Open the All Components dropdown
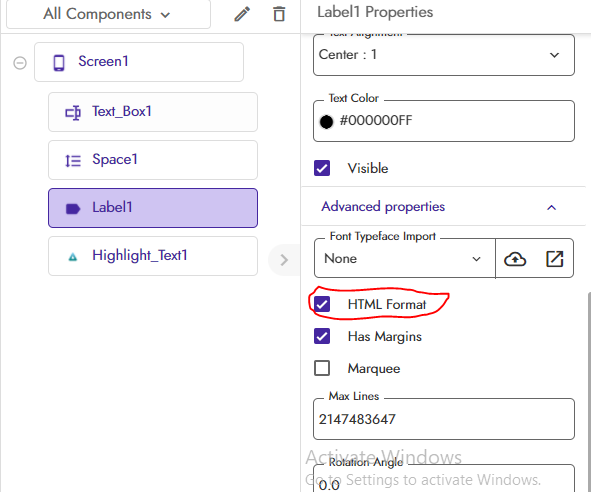Viewport: 591px width, 492px height. (x=108, y=14)
